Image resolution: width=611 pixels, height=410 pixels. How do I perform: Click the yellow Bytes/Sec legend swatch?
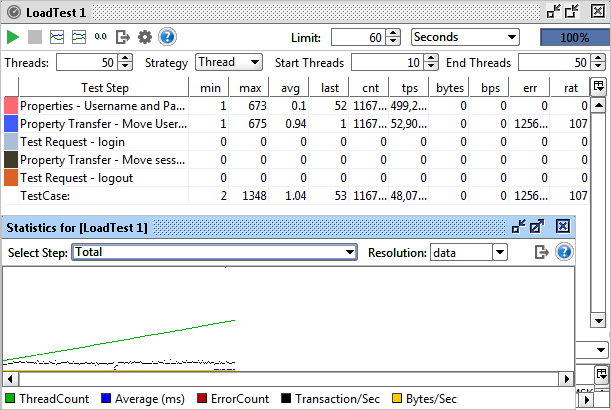pos(397,398)
